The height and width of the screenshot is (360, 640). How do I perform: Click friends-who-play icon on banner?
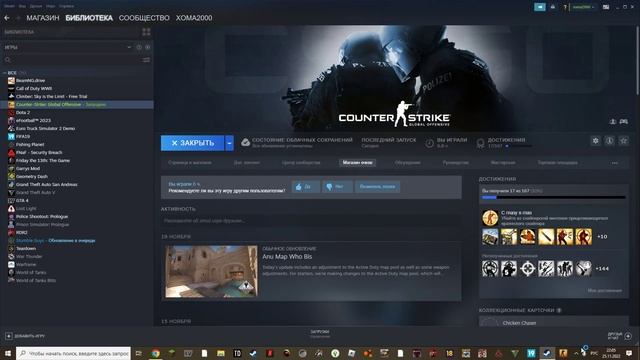click(613, 122)
